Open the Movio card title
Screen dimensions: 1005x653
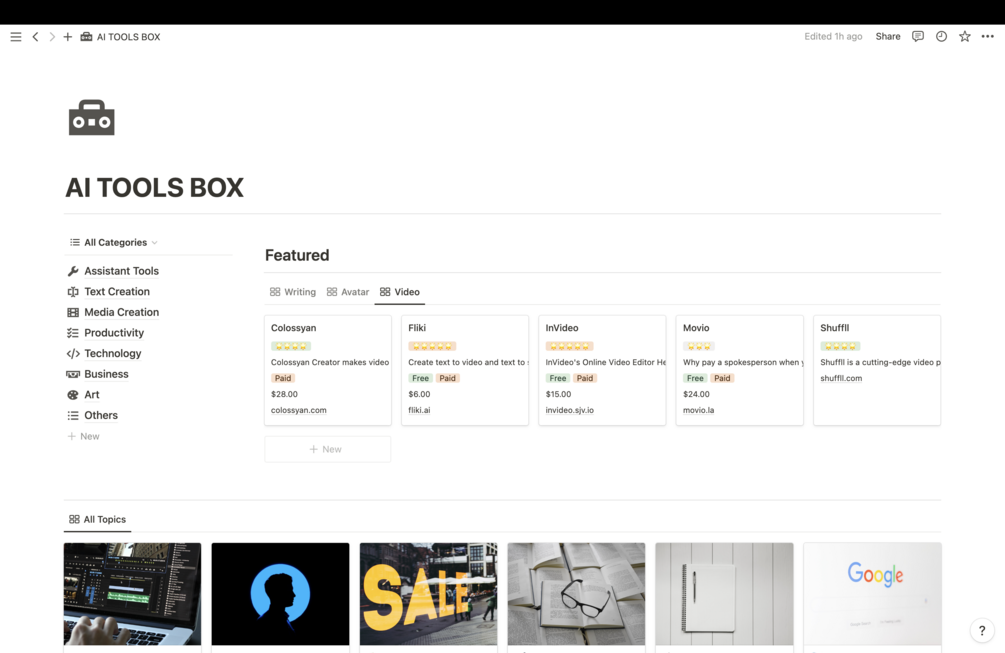pos(696,327)
